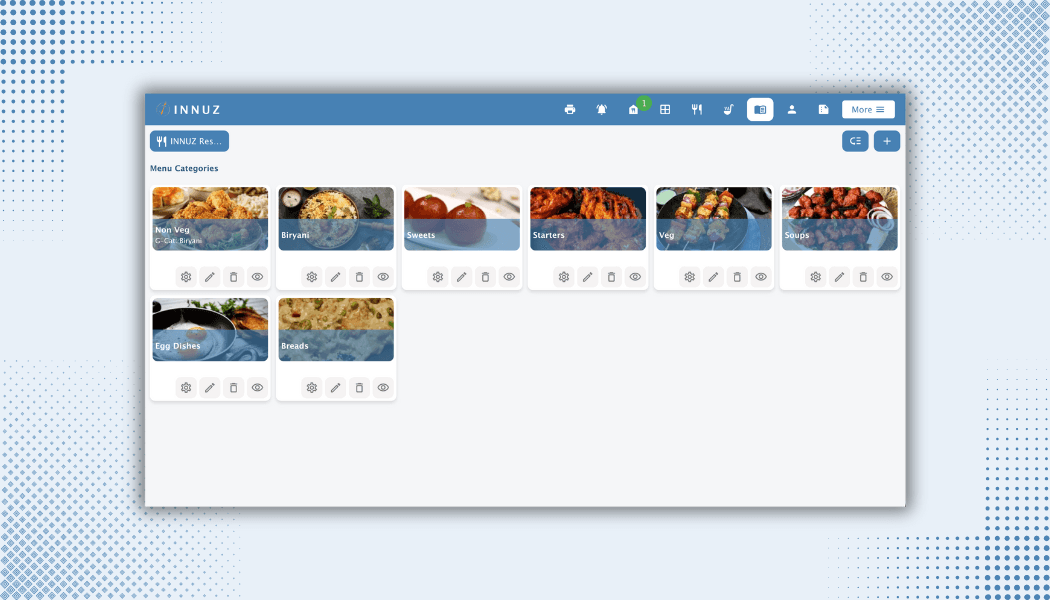Edit the Starters category with pencil icon
Image resolution: width=1050 pixels, height=600 pixels.
pos(588,277)
